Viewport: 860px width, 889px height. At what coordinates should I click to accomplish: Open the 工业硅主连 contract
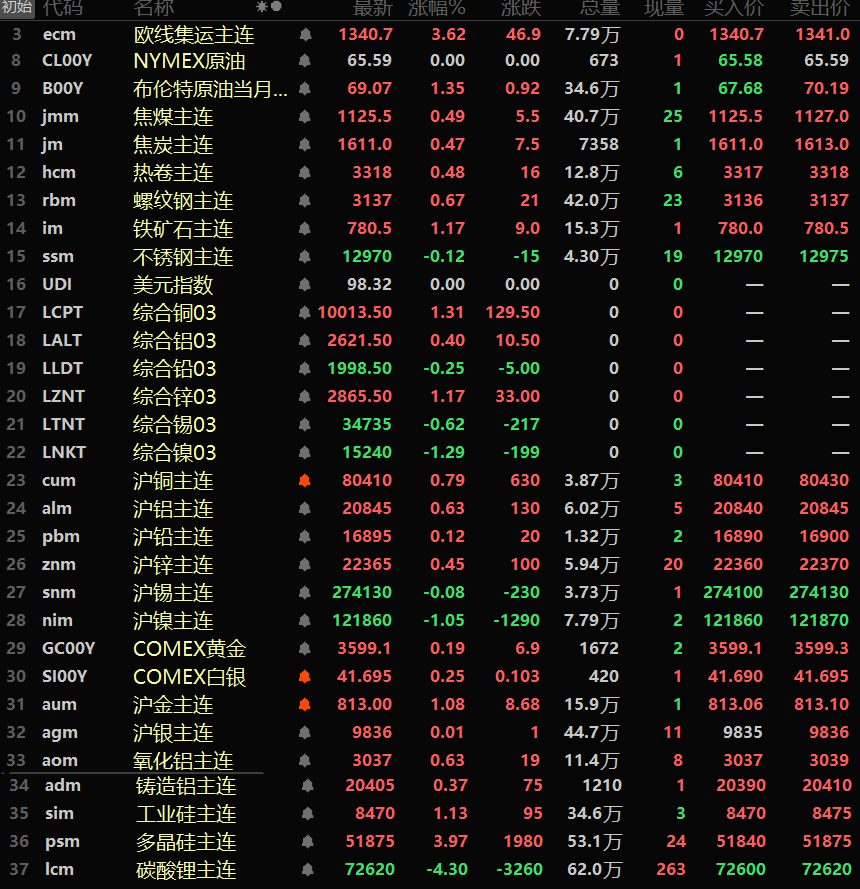(x=186, y=814)
